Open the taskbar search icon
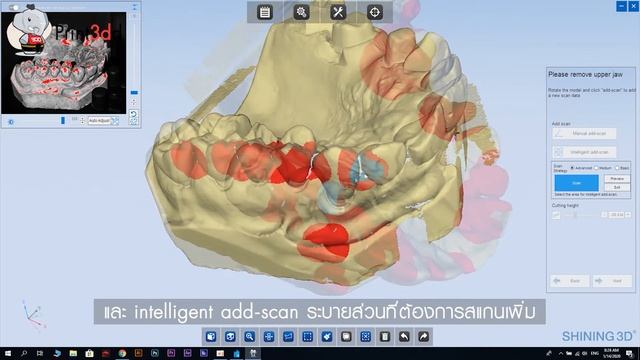 click(24, 353)
